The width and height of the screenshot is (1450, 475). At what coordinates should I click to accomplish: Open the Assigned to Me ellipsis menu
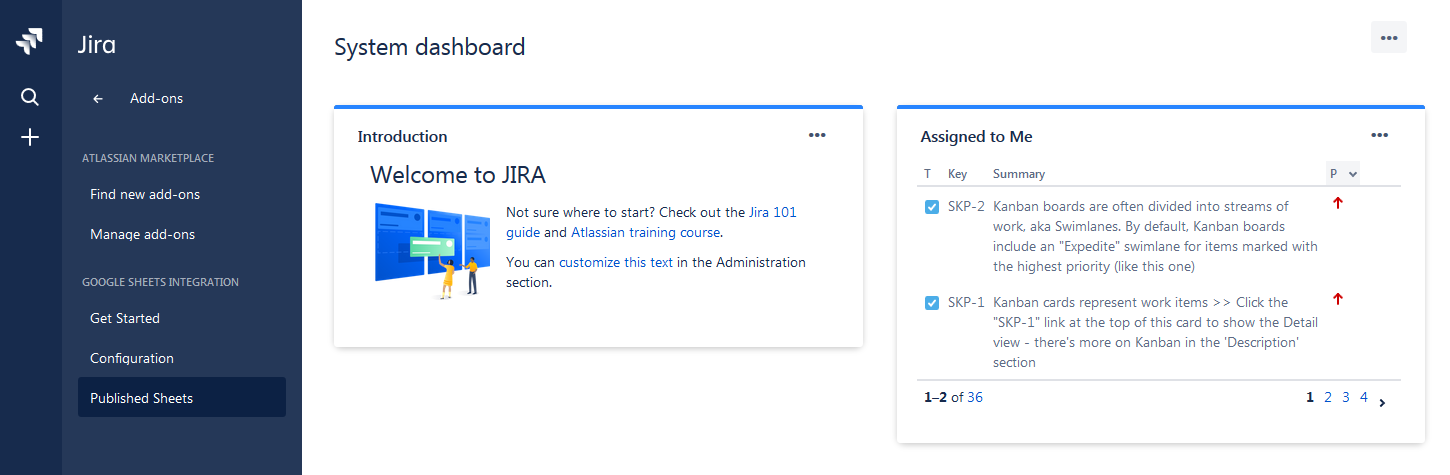1380,135
